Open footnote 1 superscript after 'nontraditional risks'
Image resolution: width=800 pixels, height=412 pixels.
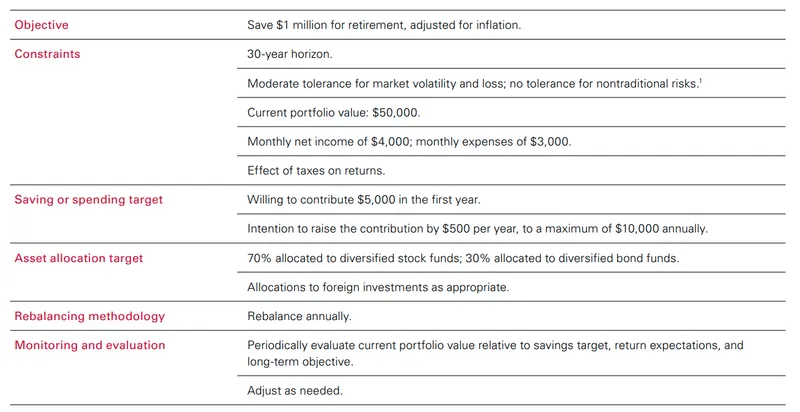702,81
